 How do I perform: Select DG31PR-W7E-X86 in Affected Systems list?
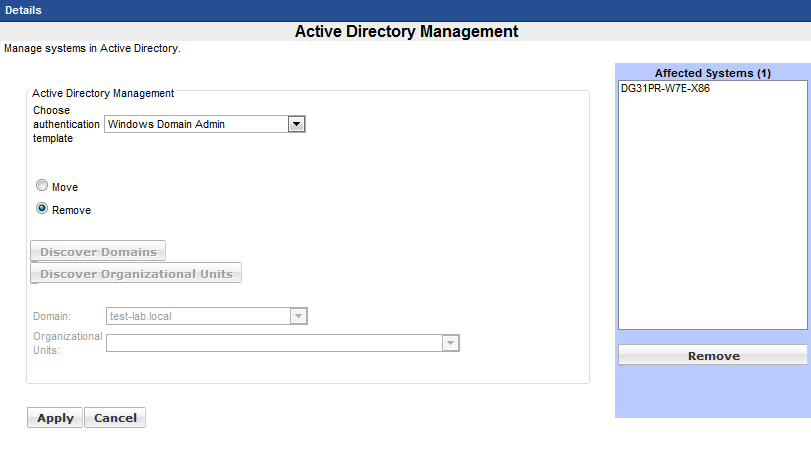pyautogui.click(x=666, y=89)
